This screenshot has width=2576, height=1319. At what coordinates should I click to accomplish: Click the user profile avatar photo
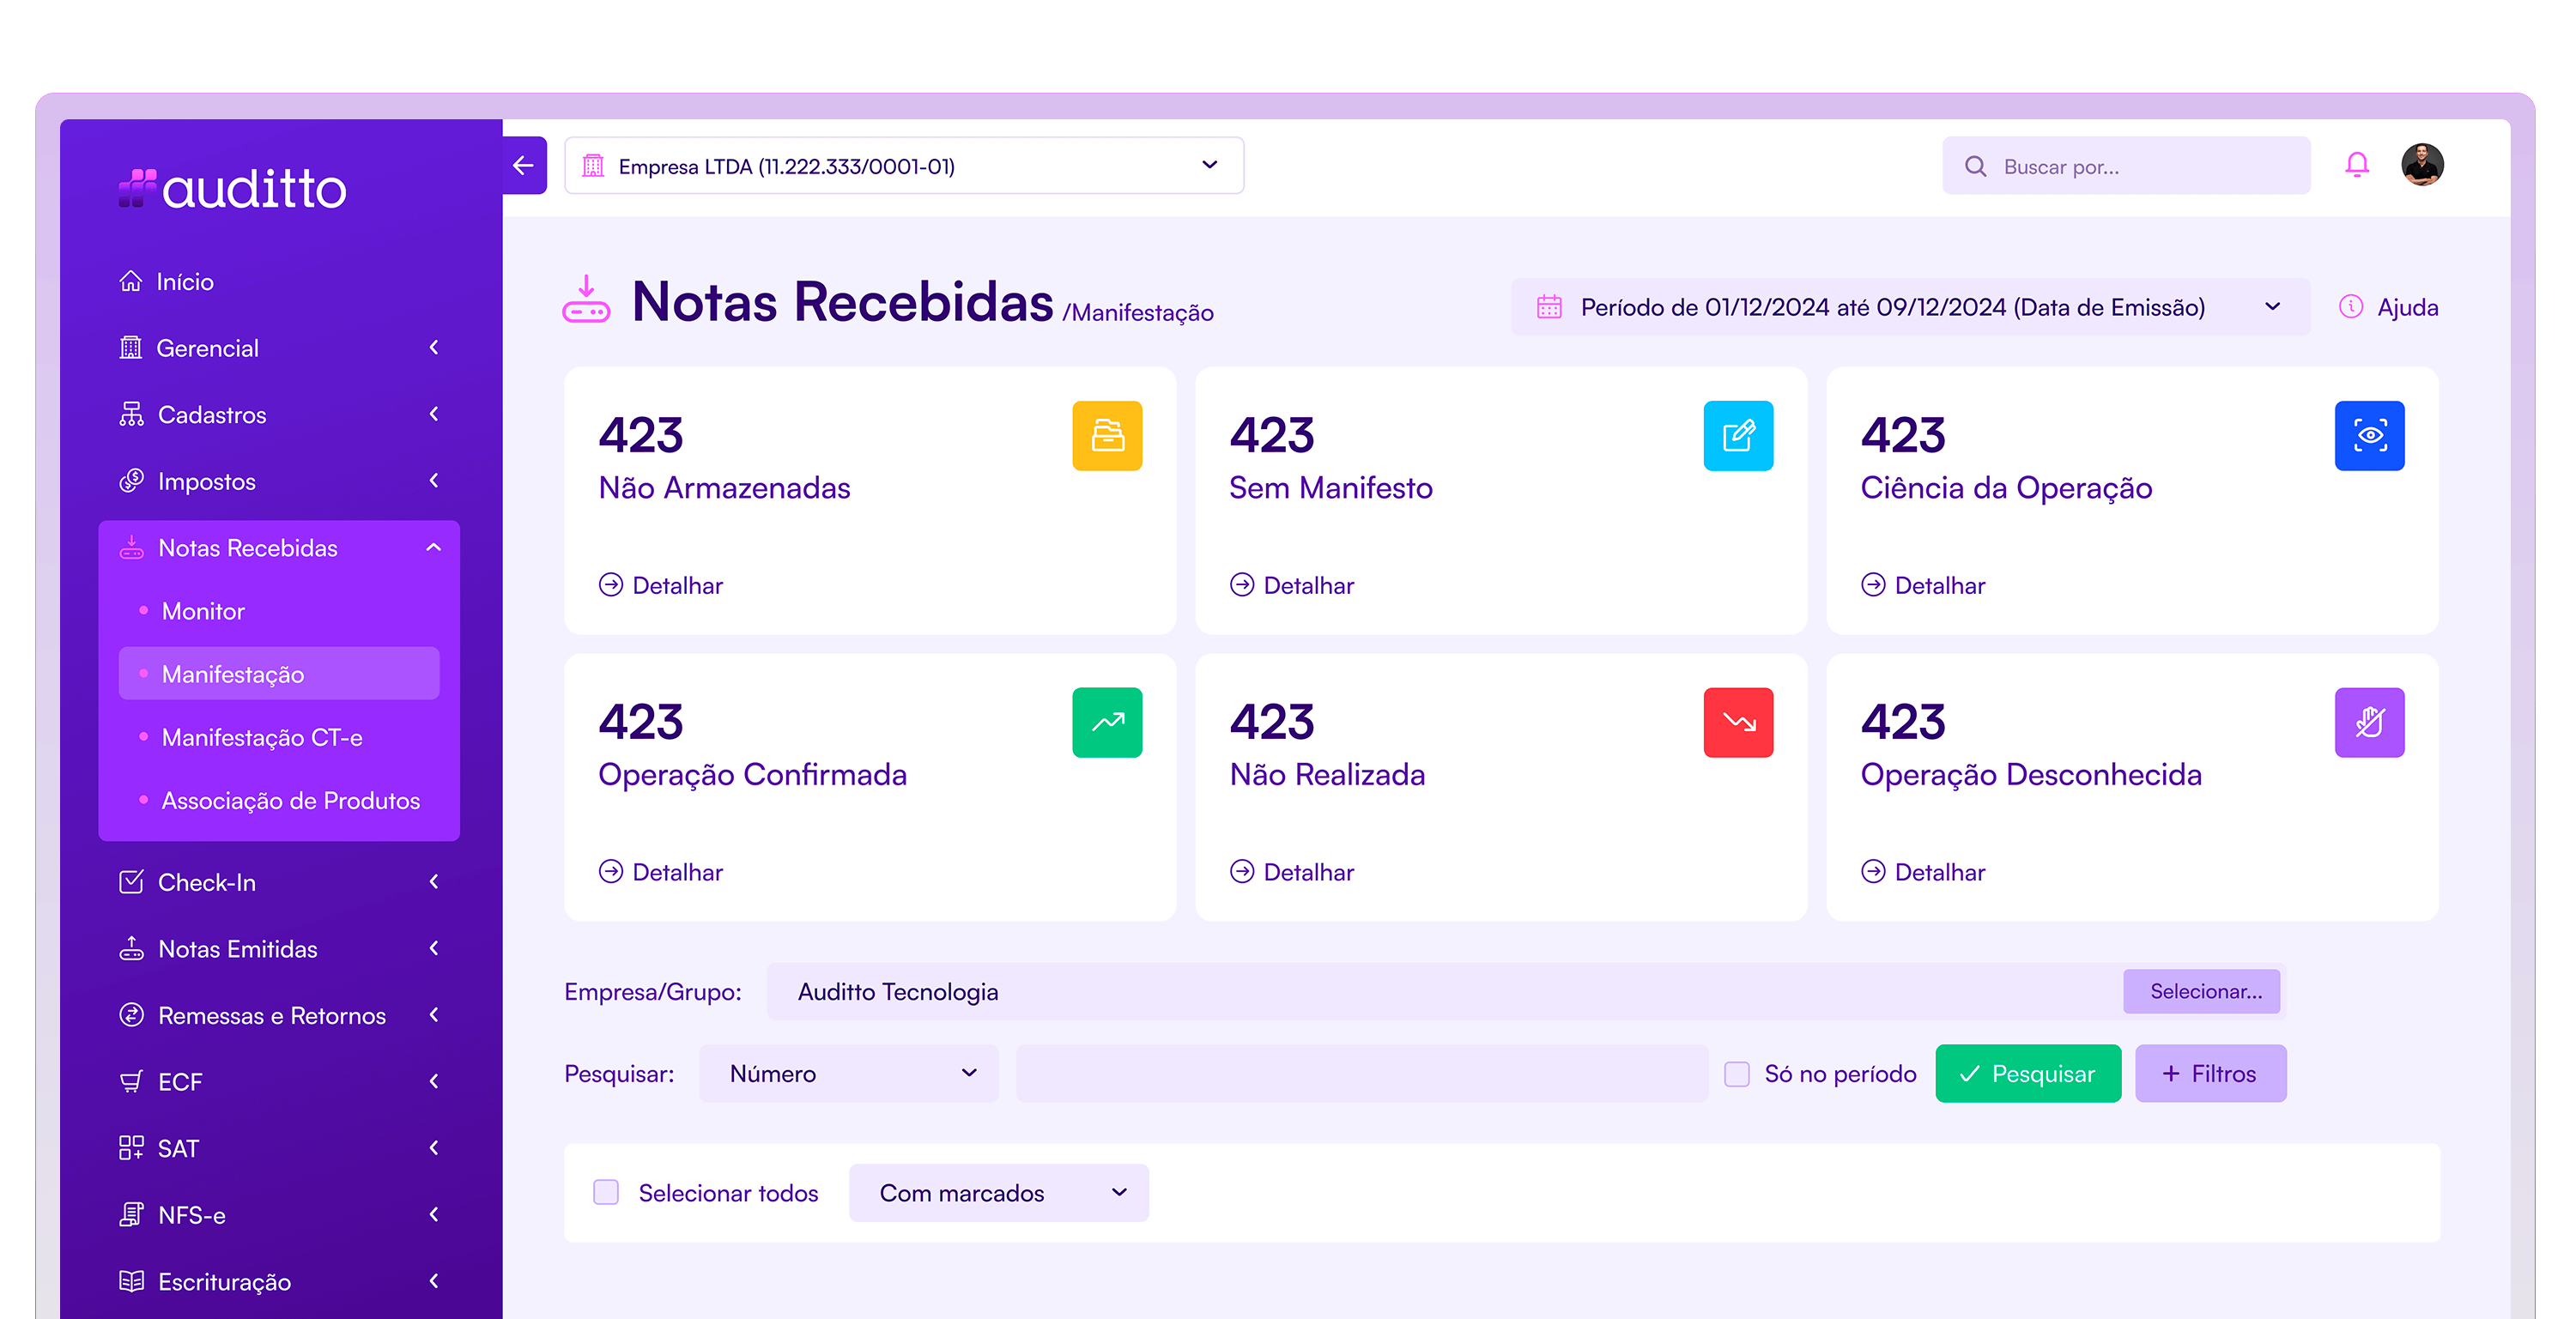pos(2424,165)
